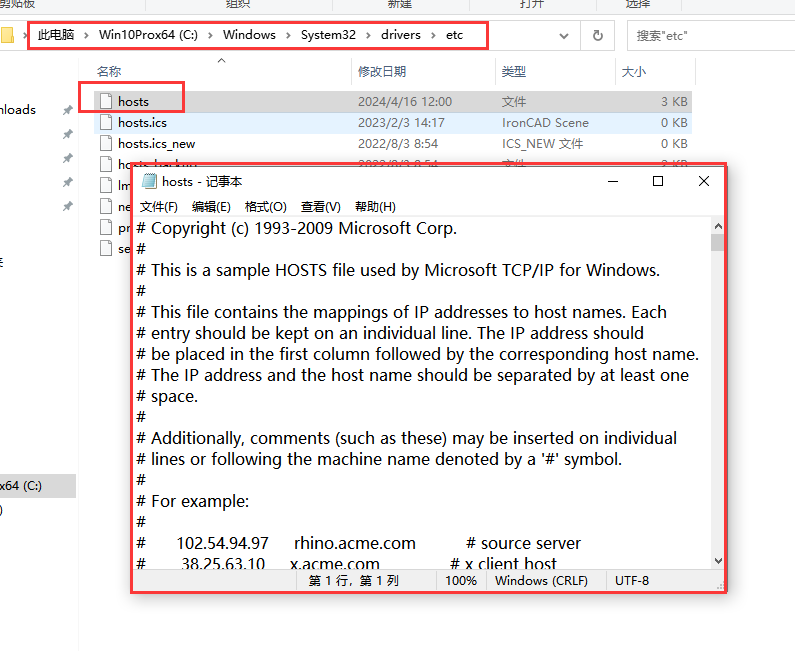Click ICS_NEW 文件 type cell
Screen dimensions: 795x651
pos(543,144)
